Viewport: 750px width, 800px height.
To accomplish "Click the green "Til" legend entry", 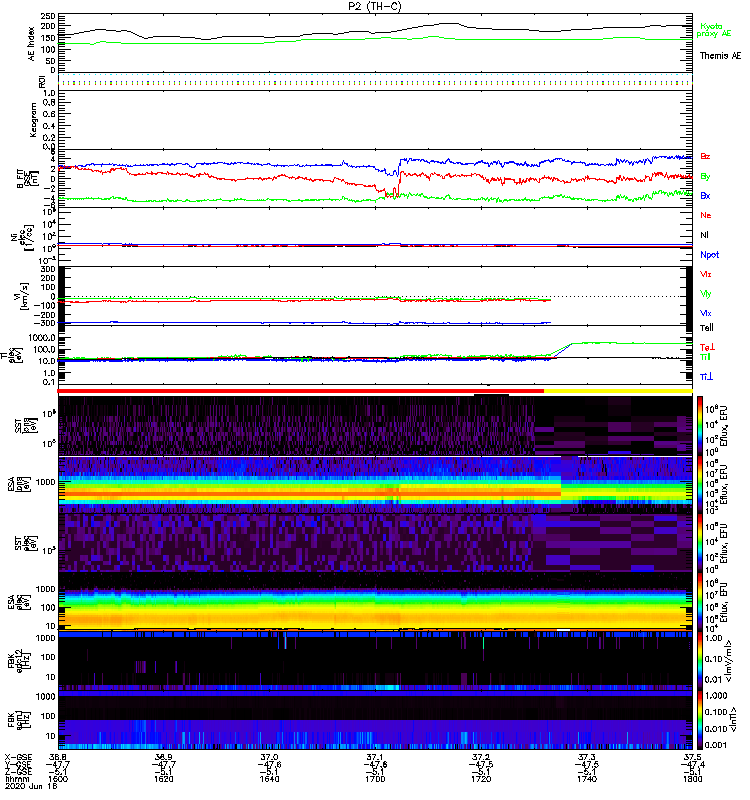I will click(x=705, y=357).
